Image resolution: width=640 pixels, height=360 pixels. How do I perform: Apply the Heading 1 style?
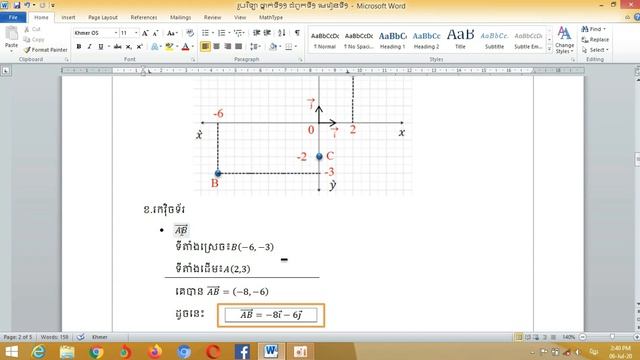(392, 40)
